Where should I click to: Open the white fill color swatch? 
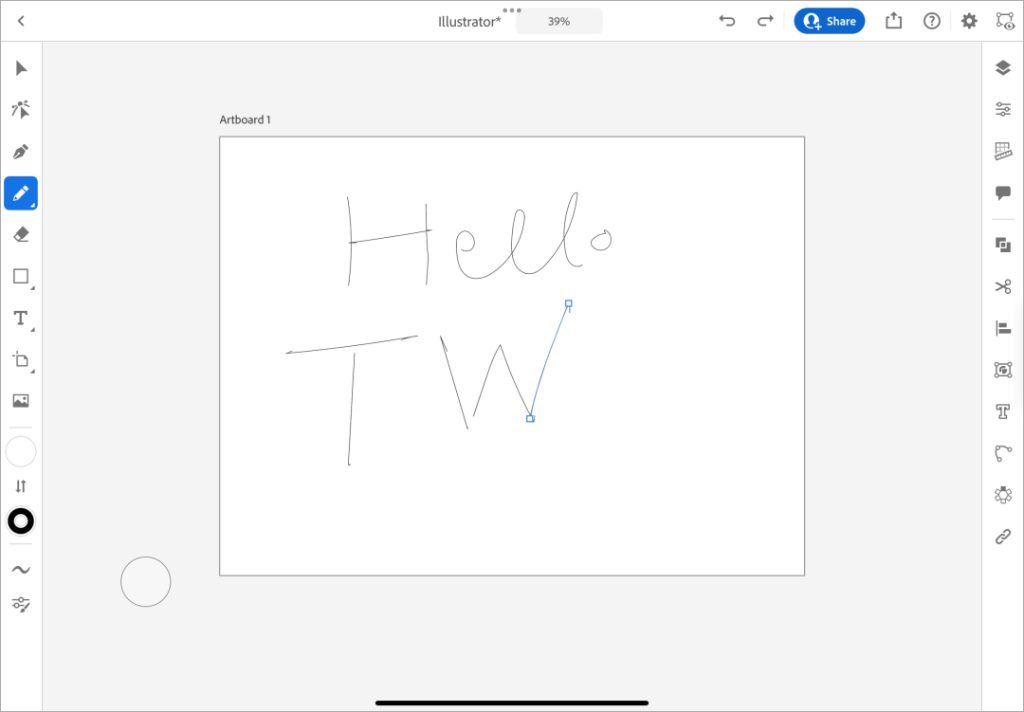click(21, 452)
